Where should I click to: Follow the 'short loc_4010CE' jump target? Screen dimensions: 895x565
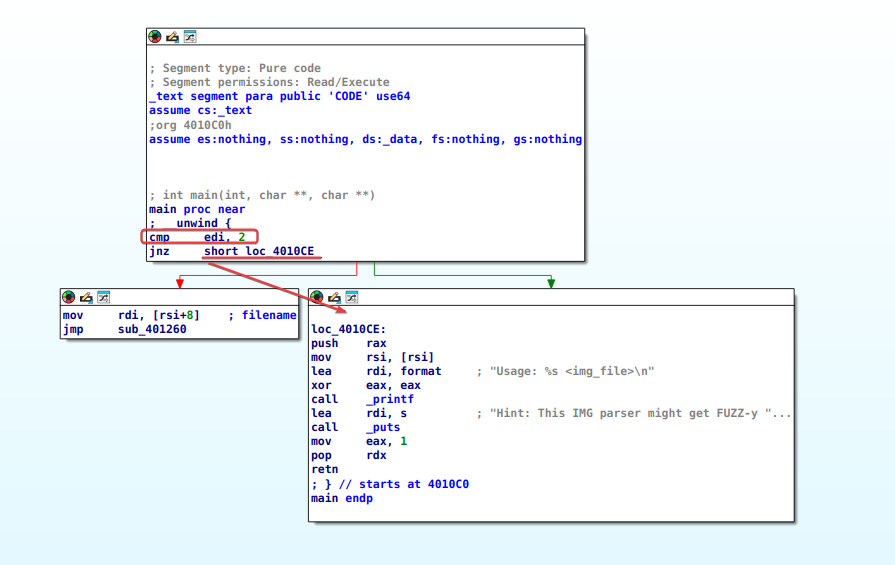259,251
